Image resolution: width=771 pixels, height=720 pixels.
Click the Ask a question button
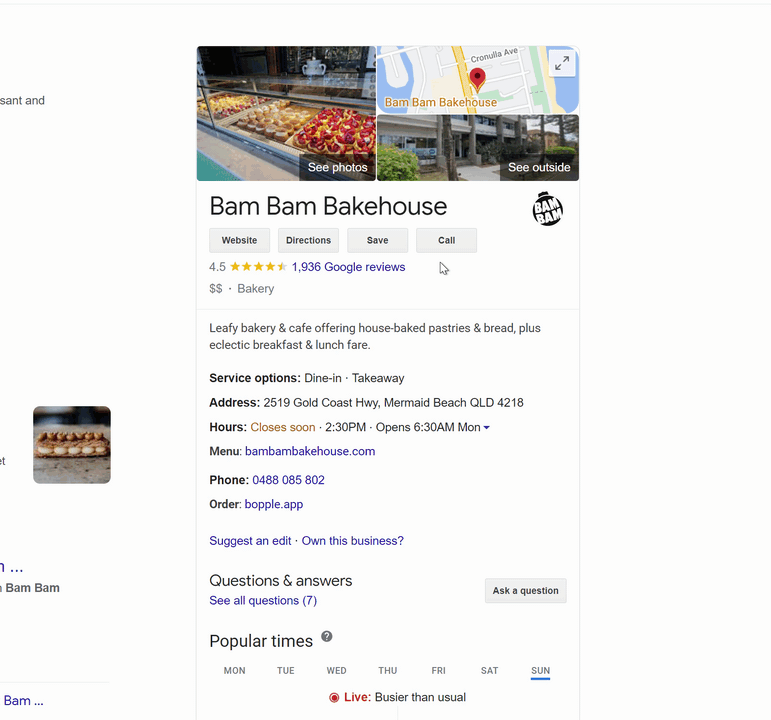point(525,591)
